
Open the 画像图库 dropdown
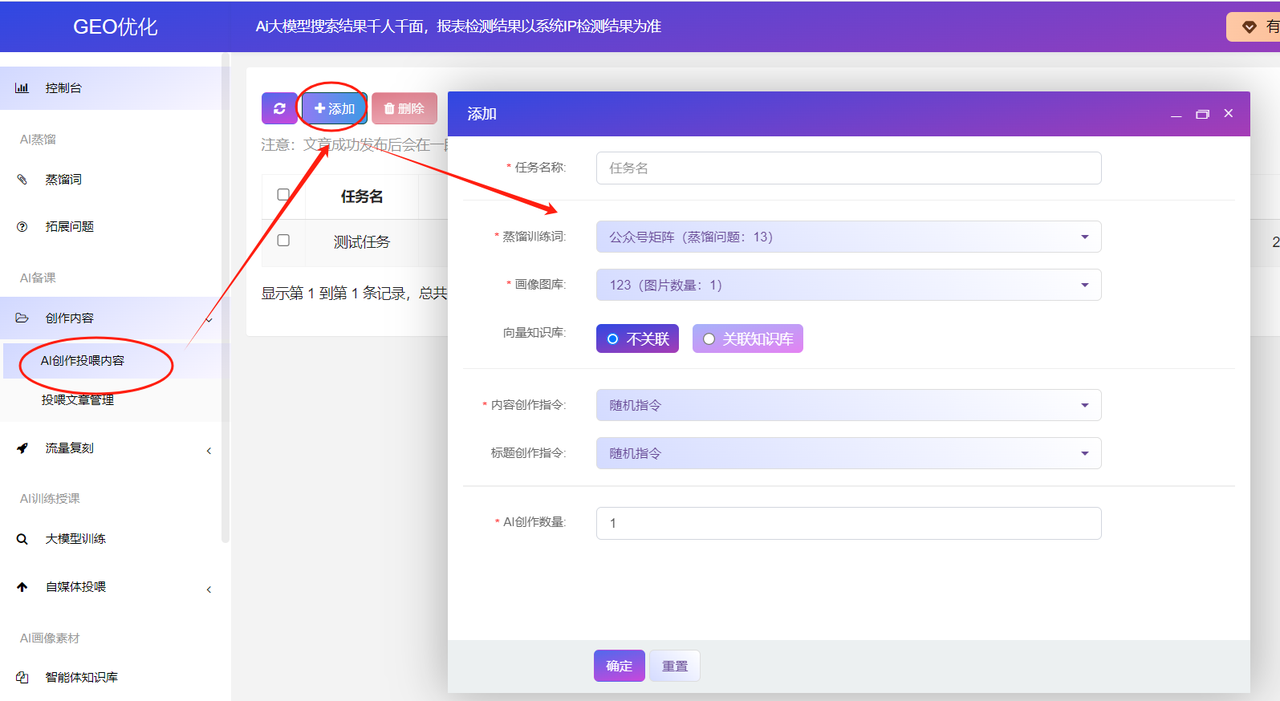tap(848, 285)
